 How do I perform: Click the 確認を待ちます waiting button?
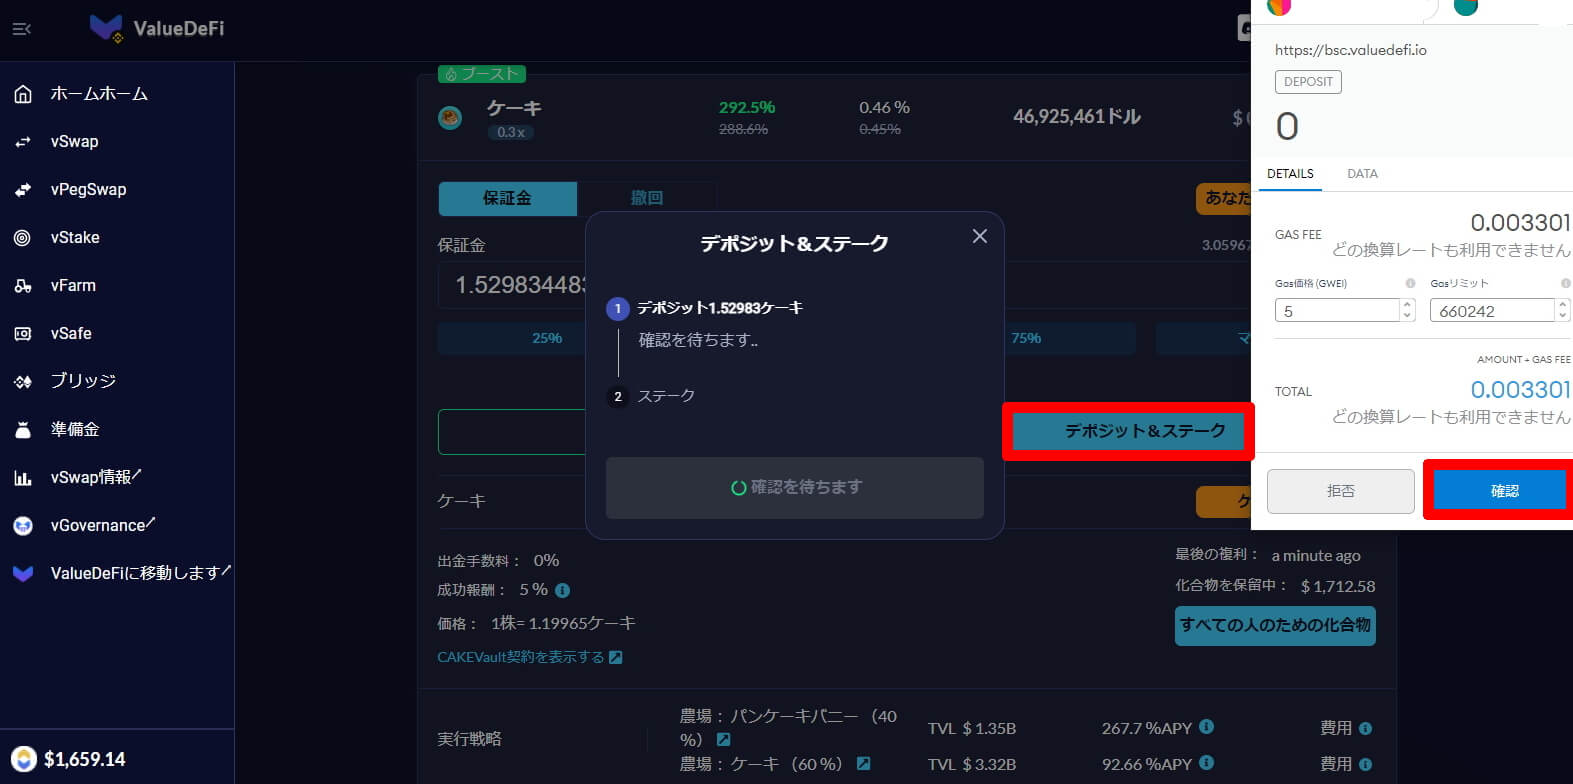(x=795, y=487)
